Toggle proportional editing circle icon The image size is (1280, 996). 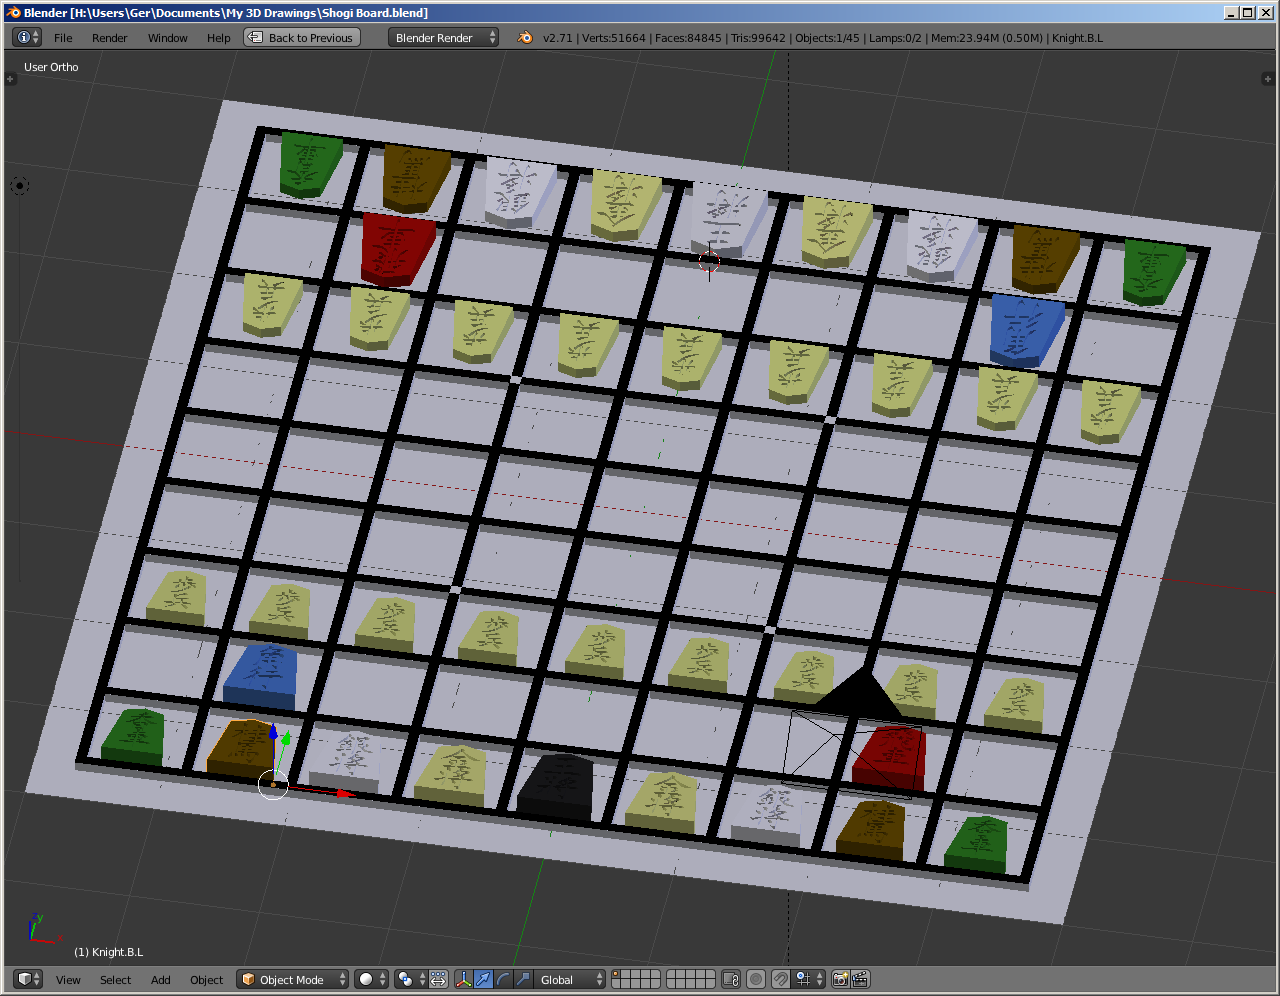click(x=757, y=979)
